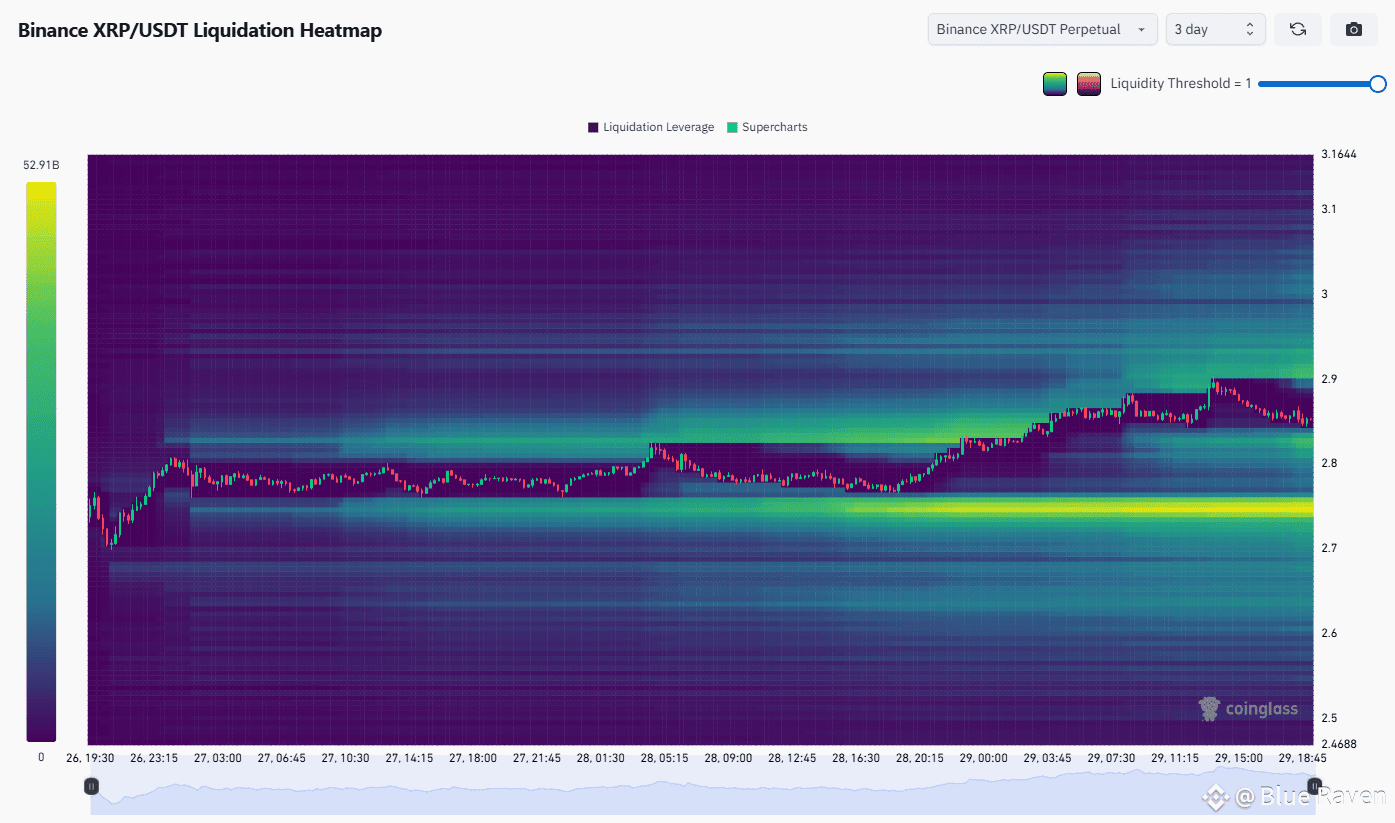Click the left range handle on timeline
The height and width of the screenshot is (823, 1395).
tap(91, 786)
